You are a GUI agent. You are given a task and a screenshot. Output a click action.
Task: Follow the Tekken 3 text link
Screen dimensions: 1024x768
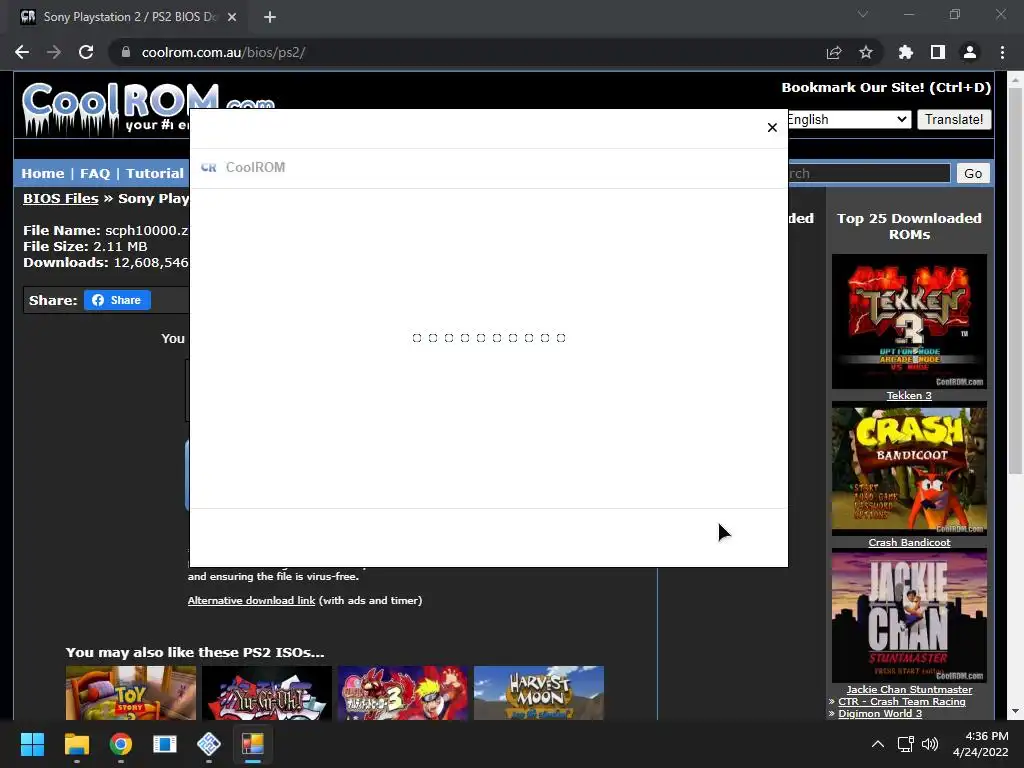tap(909, 396)
